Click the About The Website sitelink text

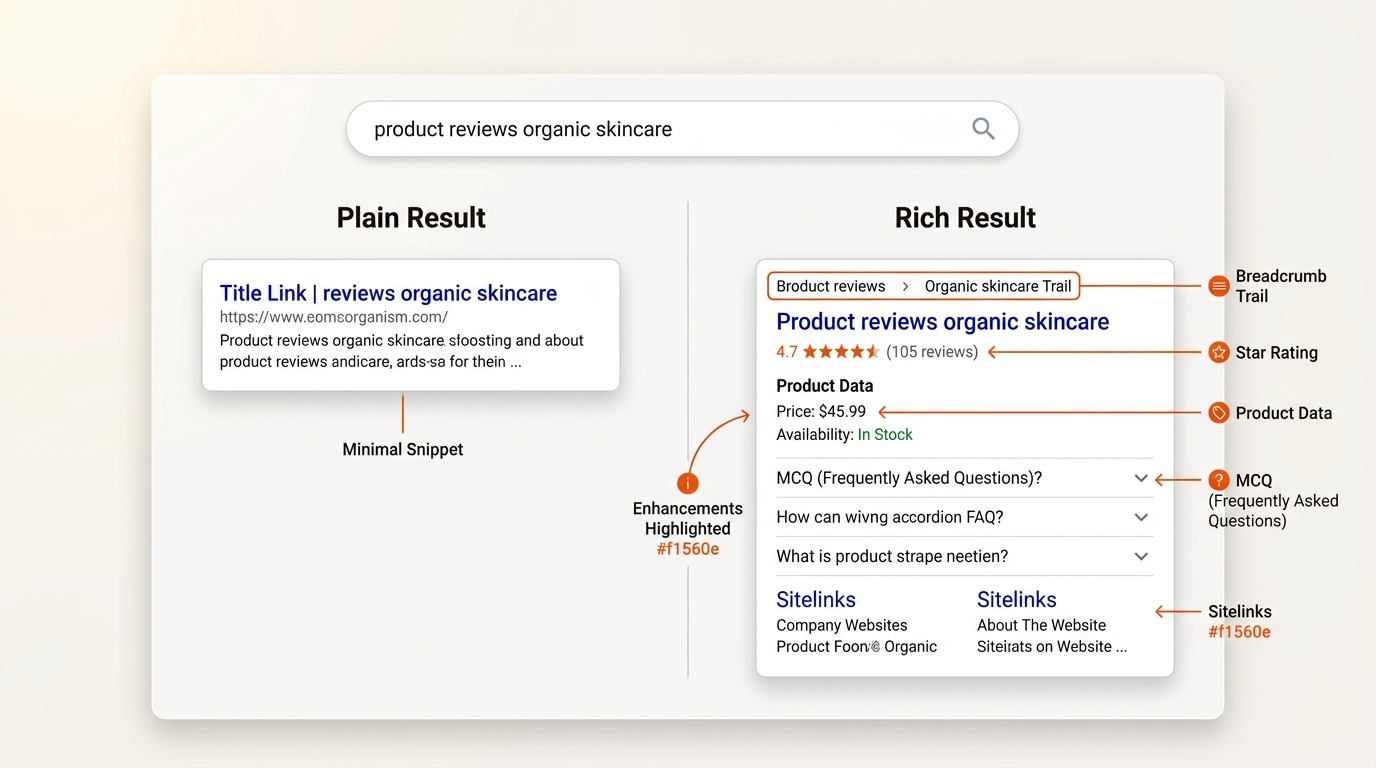pos(1042,625)
